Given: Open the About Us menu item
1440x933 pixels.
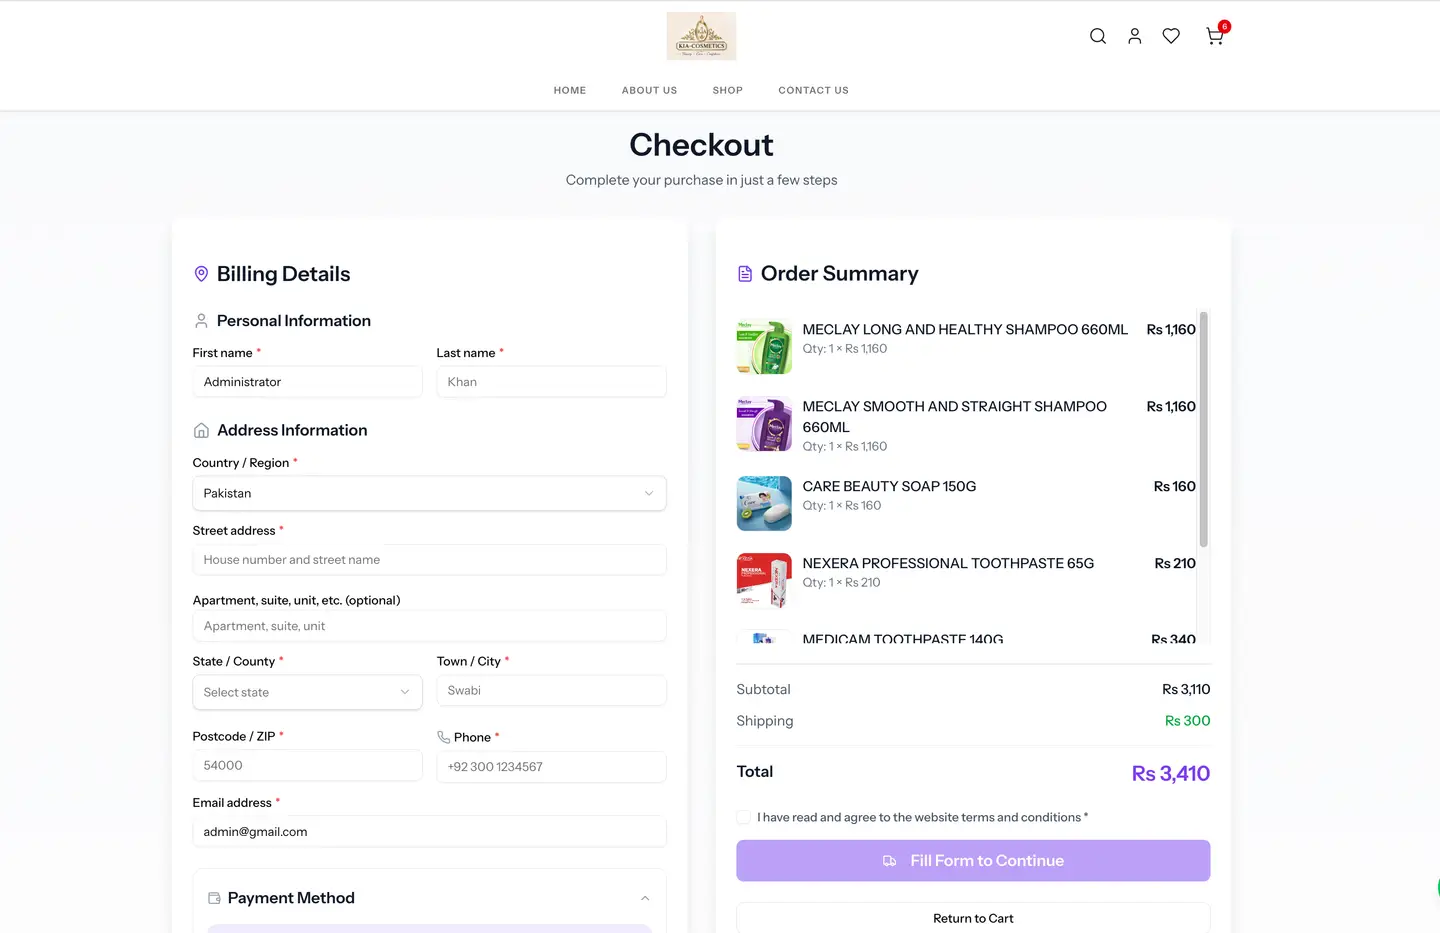Looking at the screenshot, I should [x=649, y=90].
